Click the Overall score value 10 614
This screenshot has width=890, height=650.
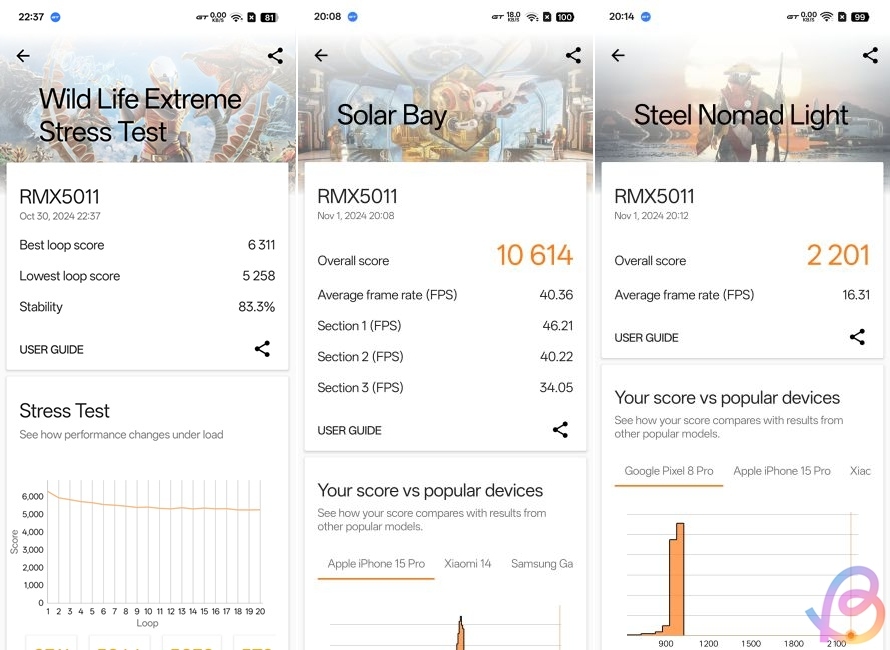tap(535, 256)
